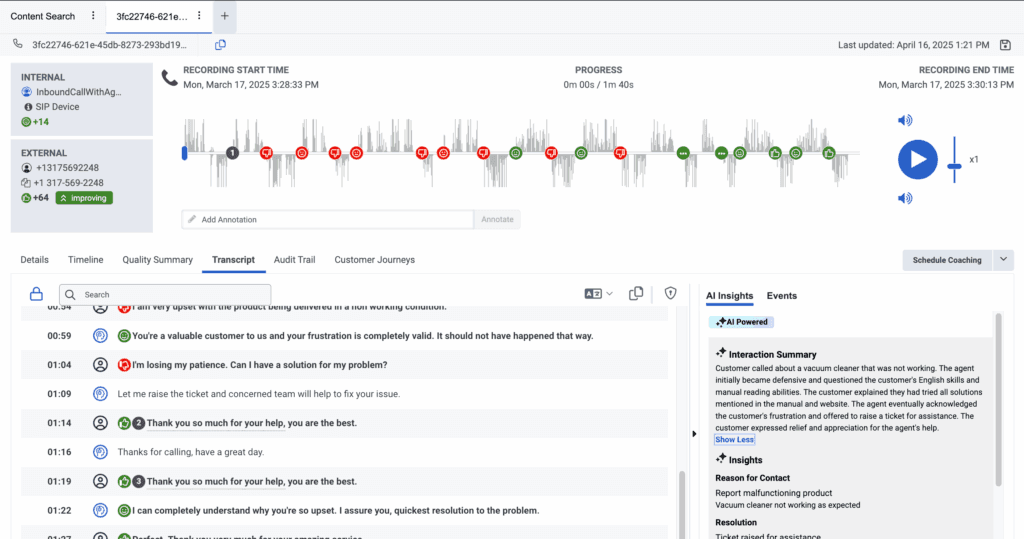Toggle the transcript scroll lock icon
This screenshot has height=539, width=1024.
(36, 294)
